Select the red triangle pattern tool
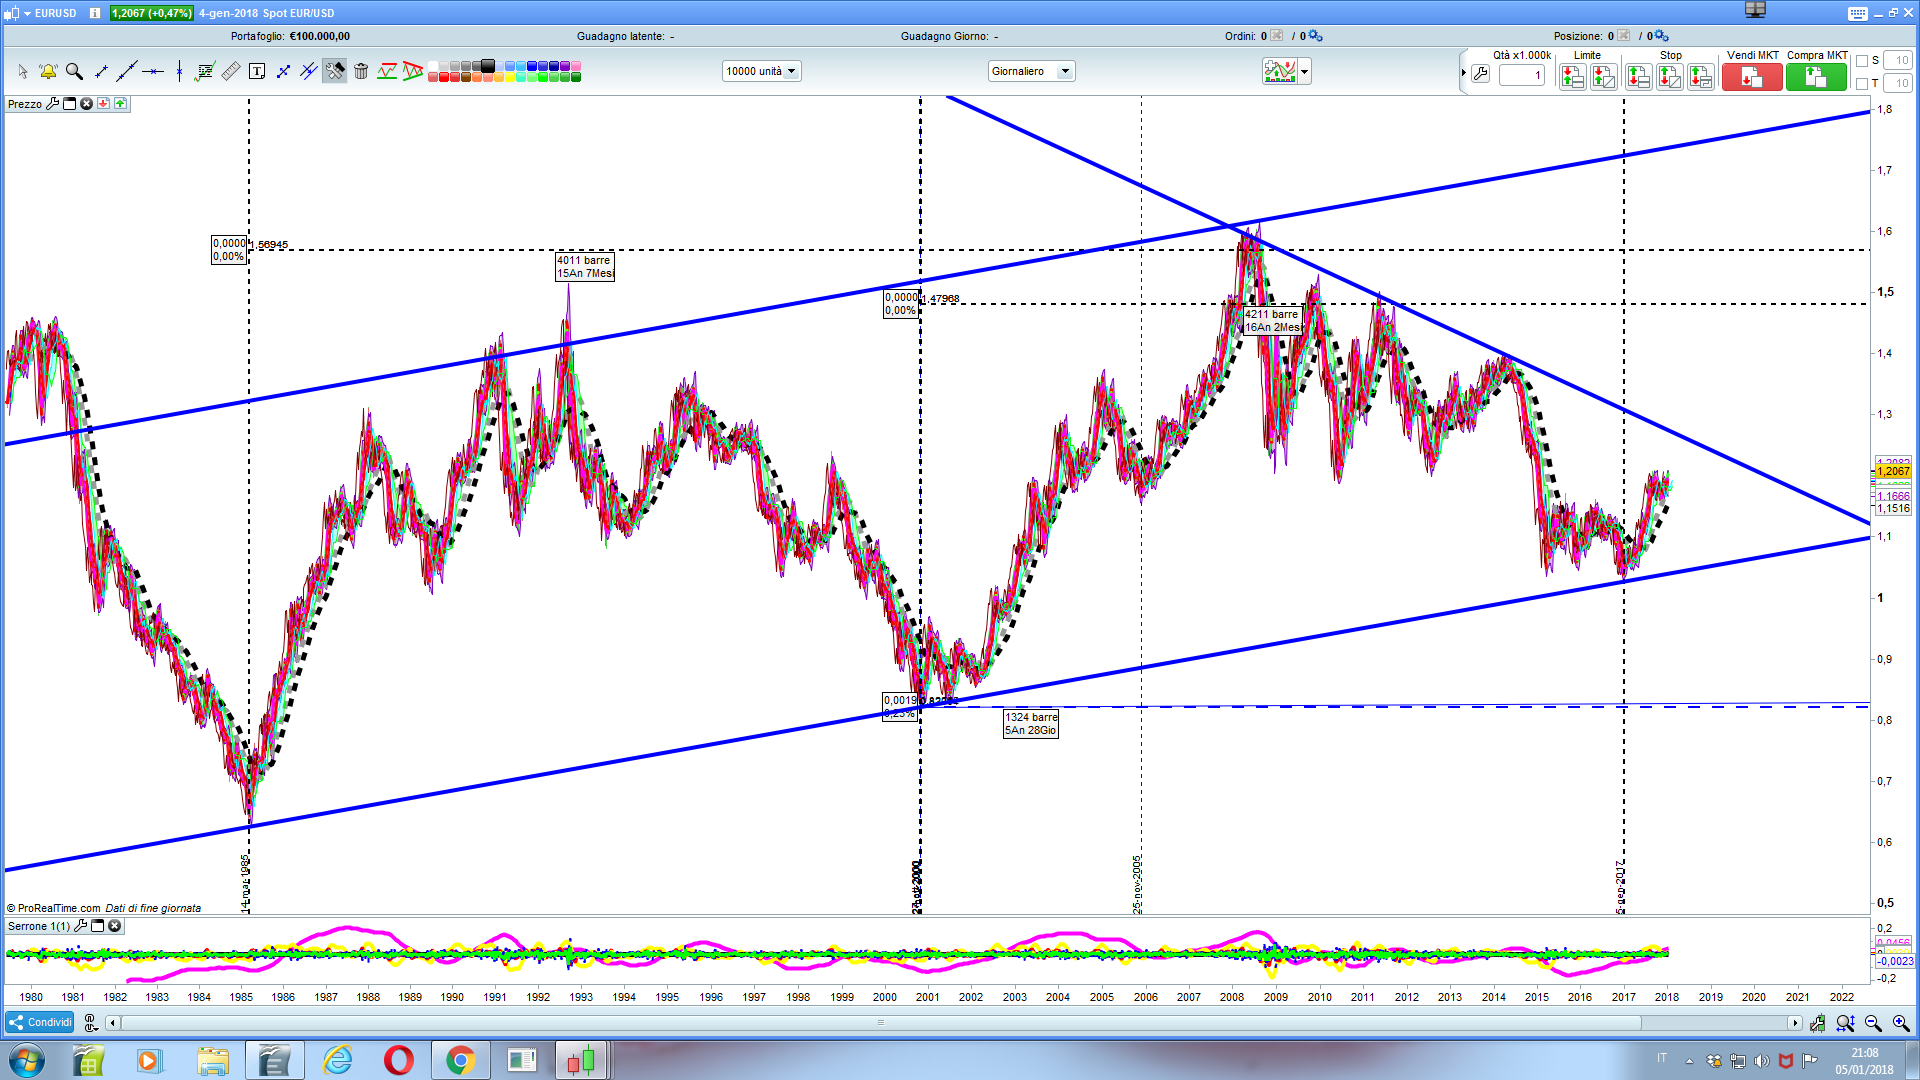The image size is (1920, 1080). (x=413, y=71)
